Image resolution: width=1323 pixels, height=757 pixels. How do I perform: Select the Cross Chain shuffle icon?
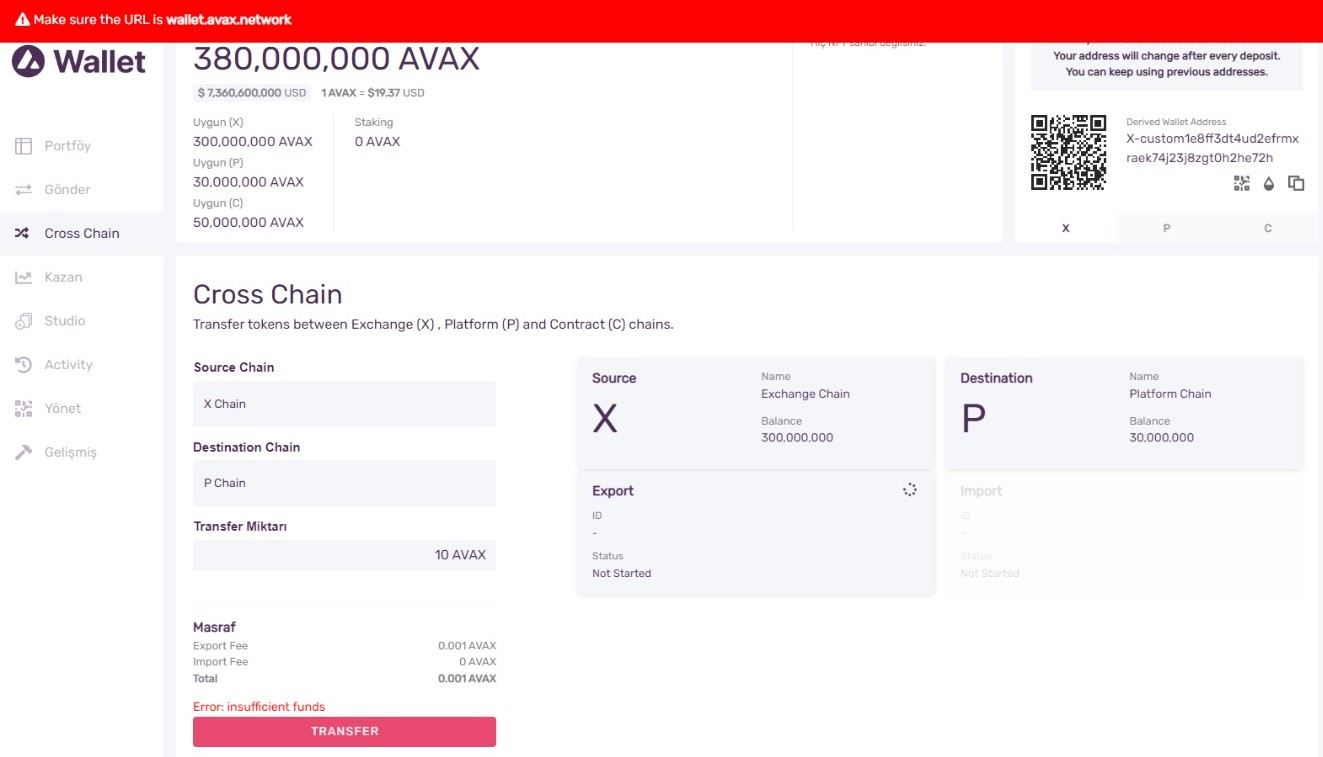coord(22,233)
